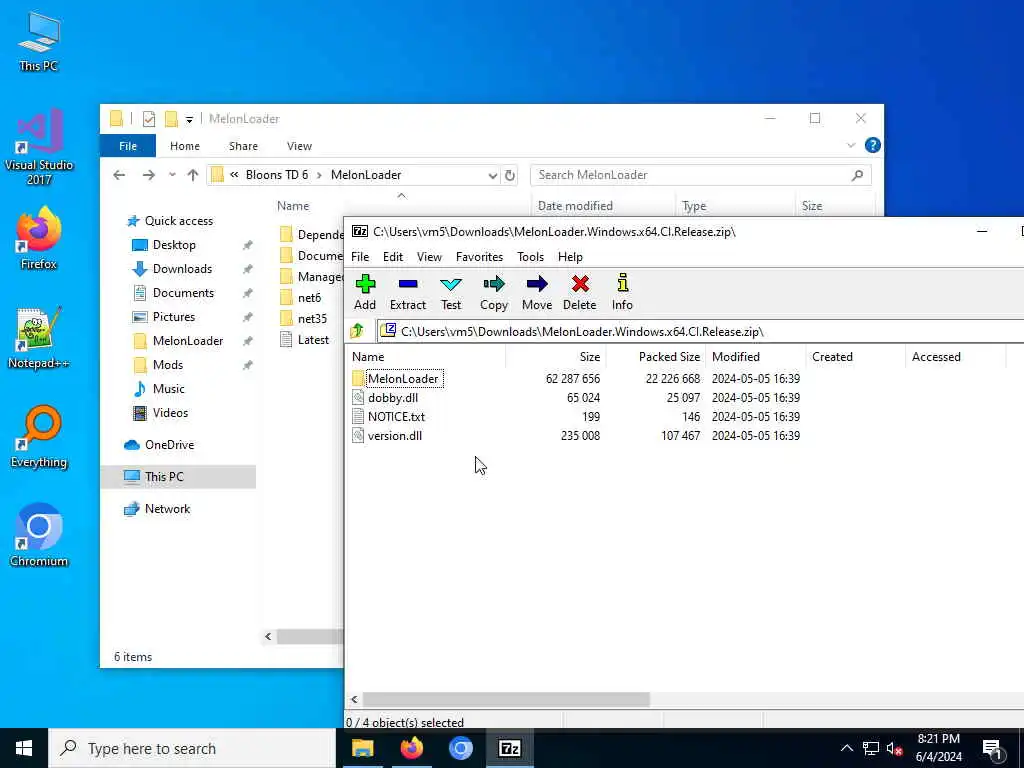Viewport: 1024px width, 768px height.
Task: Switch to Explorer Home ribbon tab
Action: coord(185,146)
